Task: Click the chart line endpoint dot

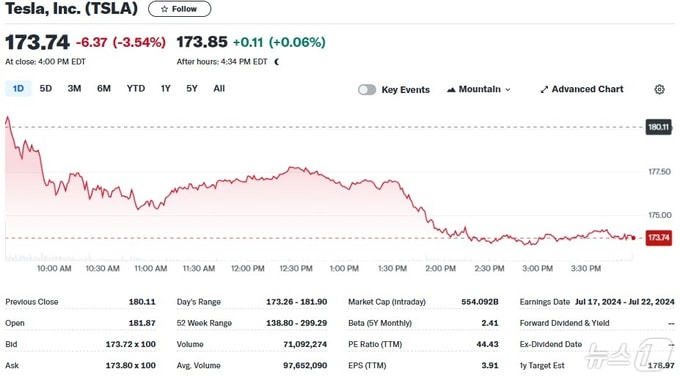Action: click(634, 238)
